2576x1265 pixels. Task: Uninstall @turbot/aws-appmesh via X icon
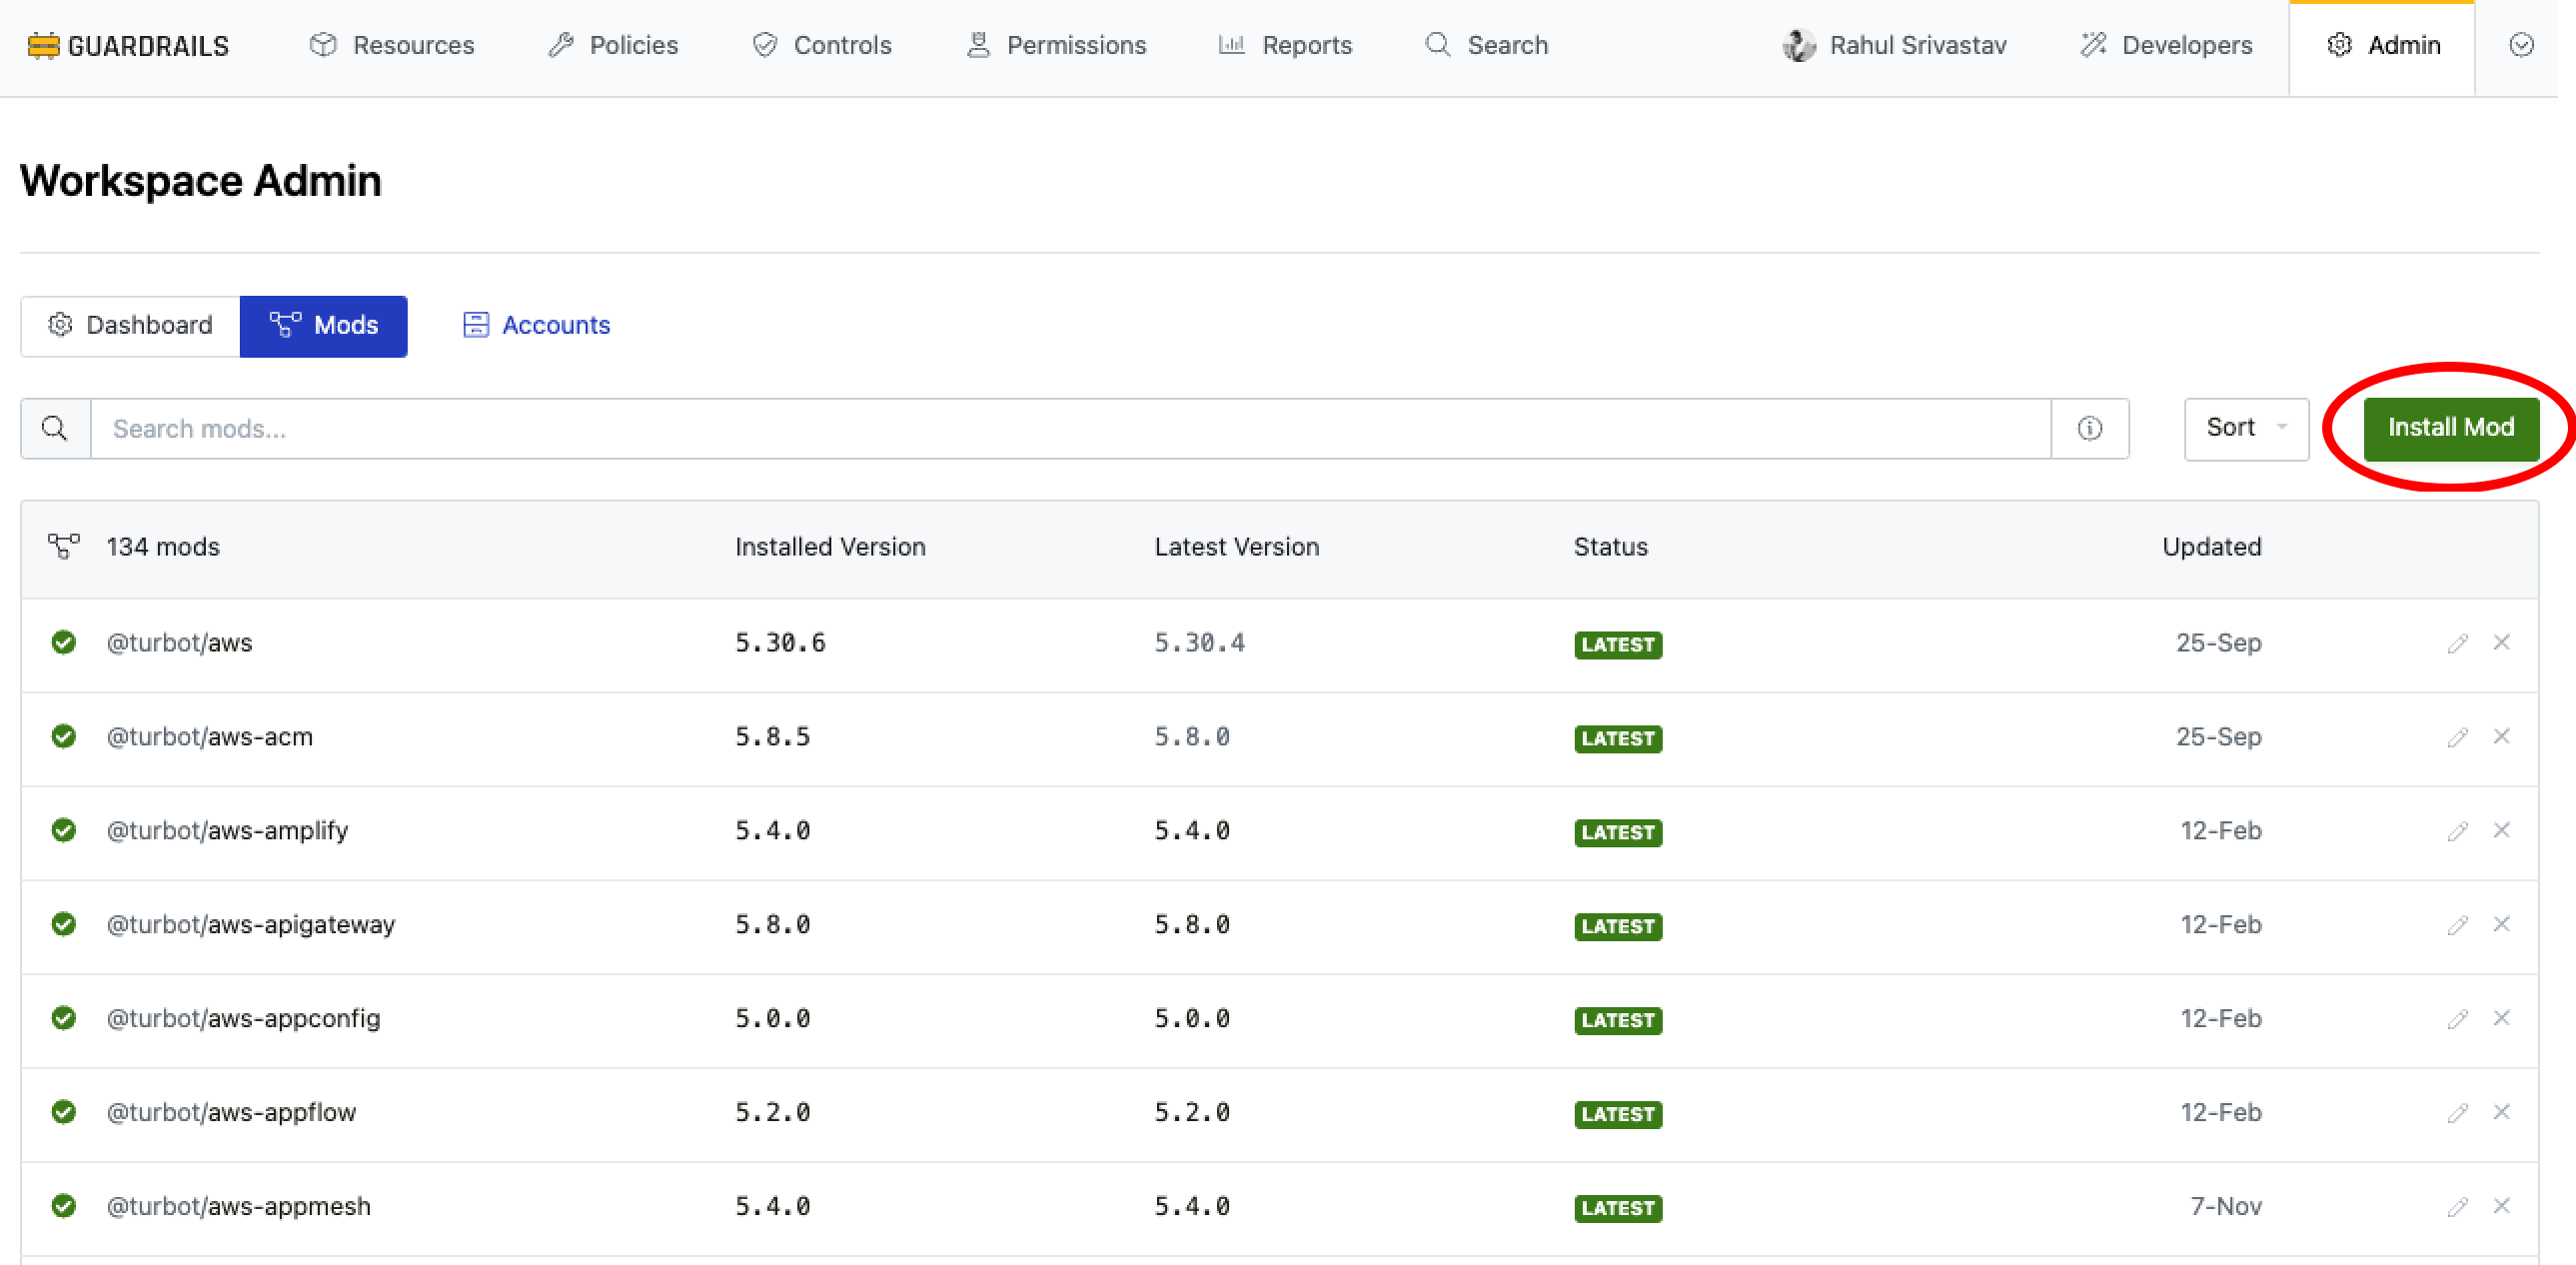(2501, 1206)
